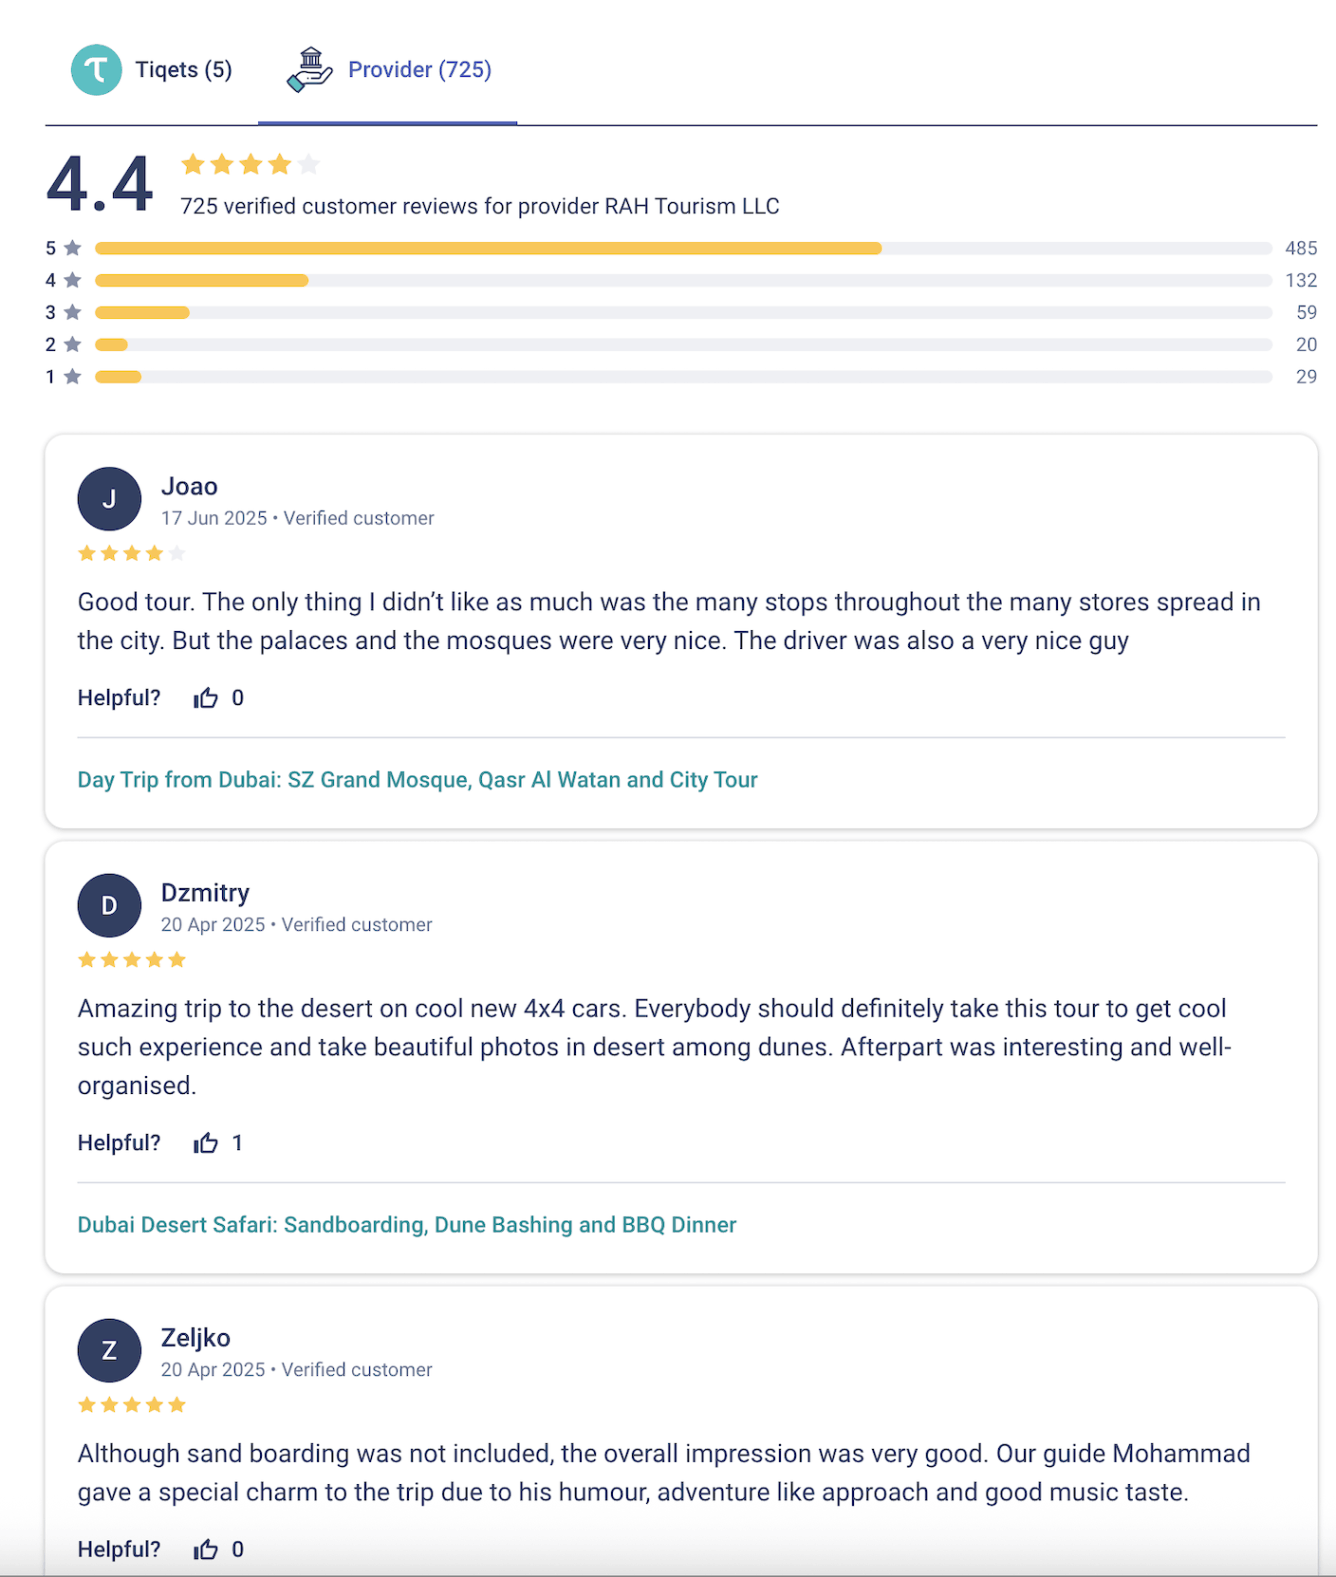Click Joao's reviewer name
This screenshot has height=1577, width=1336.
[x=189, y=487]
